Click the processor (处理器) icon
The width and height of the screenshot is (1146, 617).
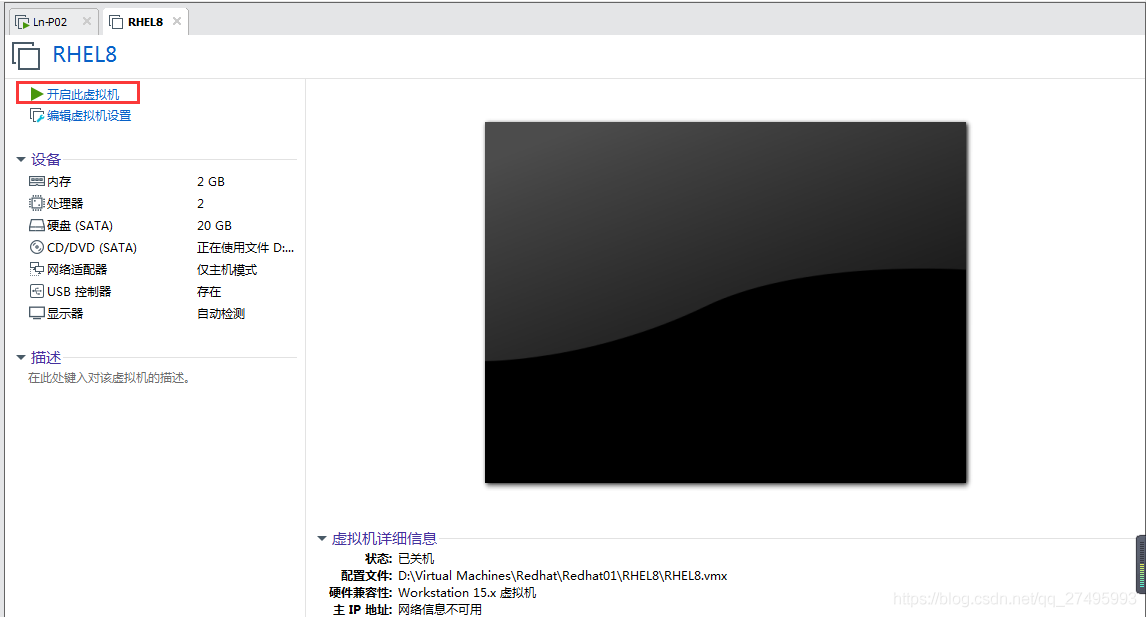37,203
